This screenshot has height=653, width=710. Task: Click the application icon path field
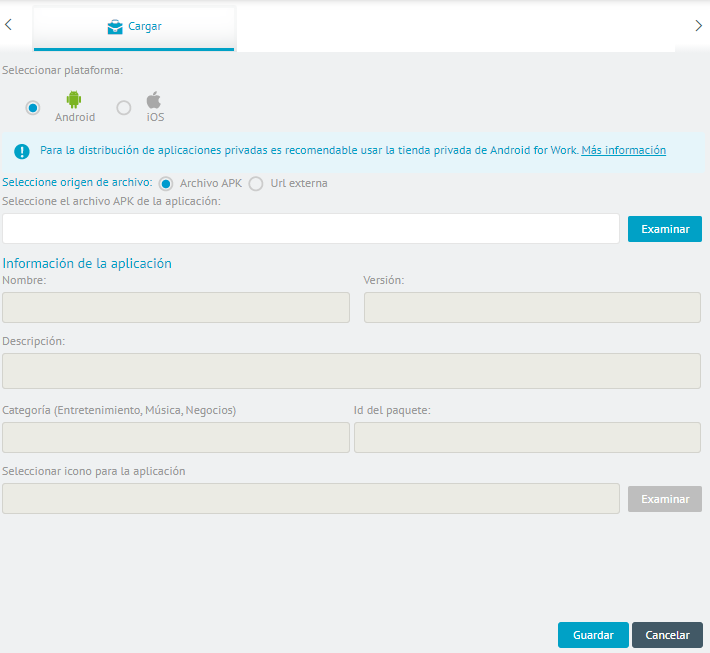coord(311,499)
